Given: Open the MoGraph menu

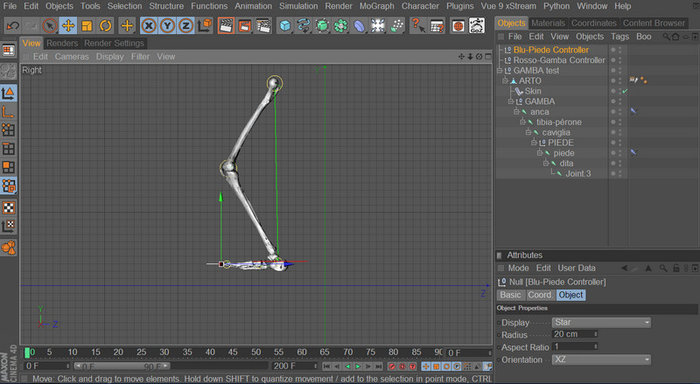Looking at the screenshot, I should [x=376, y=6].
